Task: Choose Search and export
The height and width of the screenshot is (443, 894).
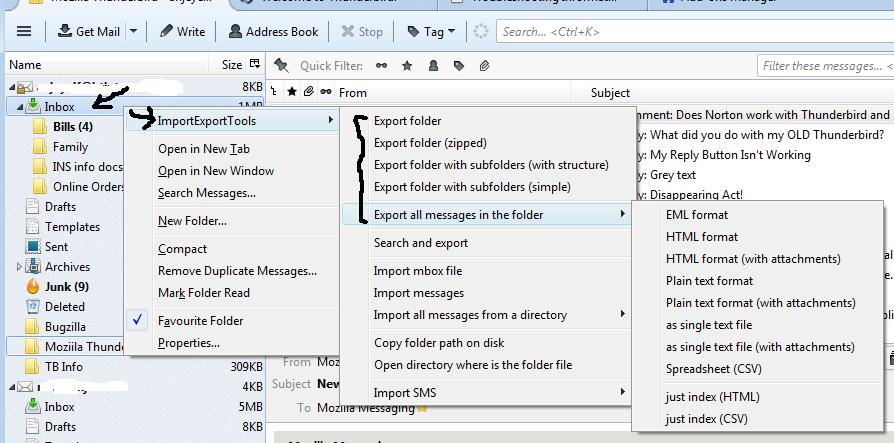Action: [x=421, y=243]
